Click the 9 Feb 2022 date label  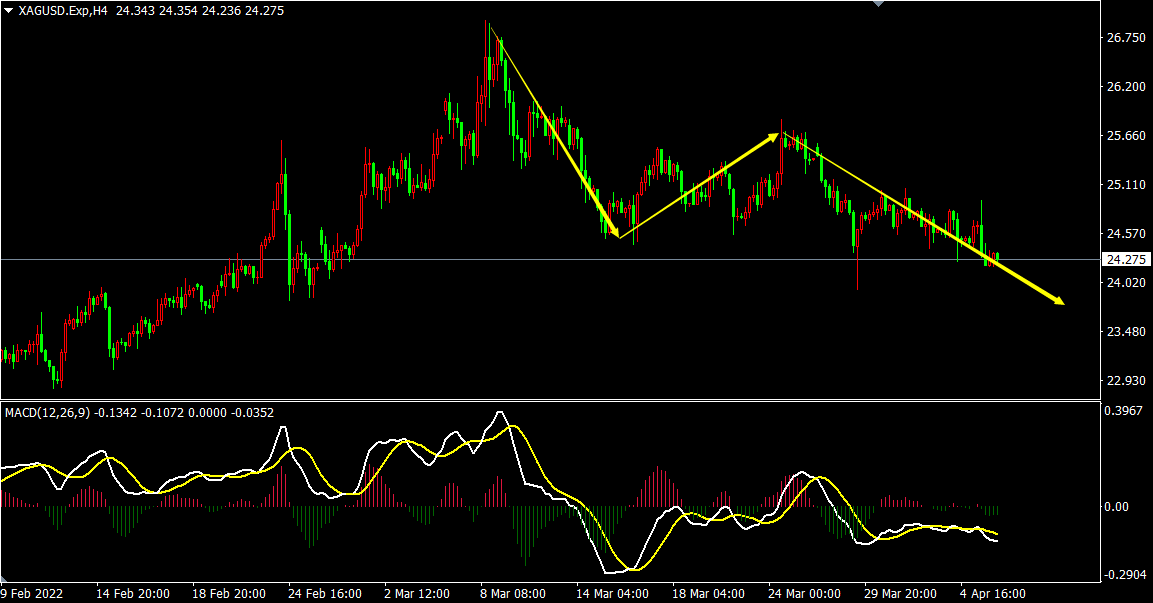pyautogui.click(x=34, y=593)
